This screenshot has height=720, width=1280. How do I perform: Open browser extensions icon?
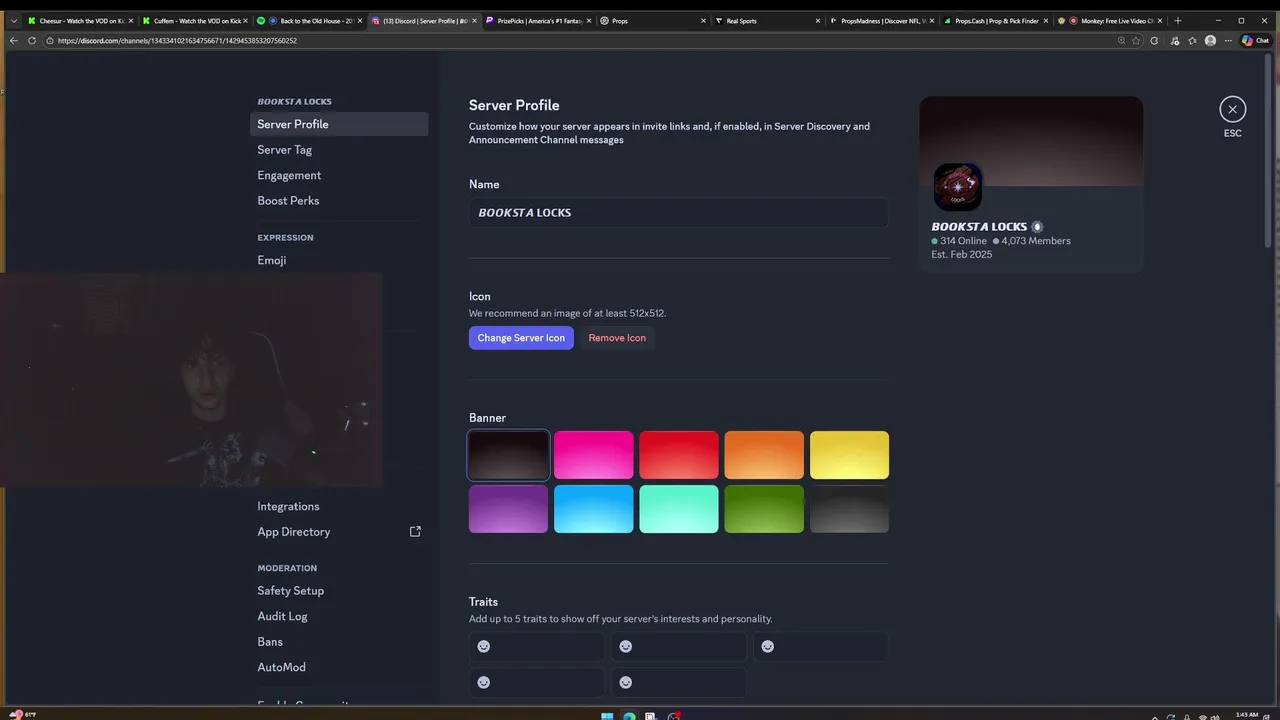(1155, 41)
